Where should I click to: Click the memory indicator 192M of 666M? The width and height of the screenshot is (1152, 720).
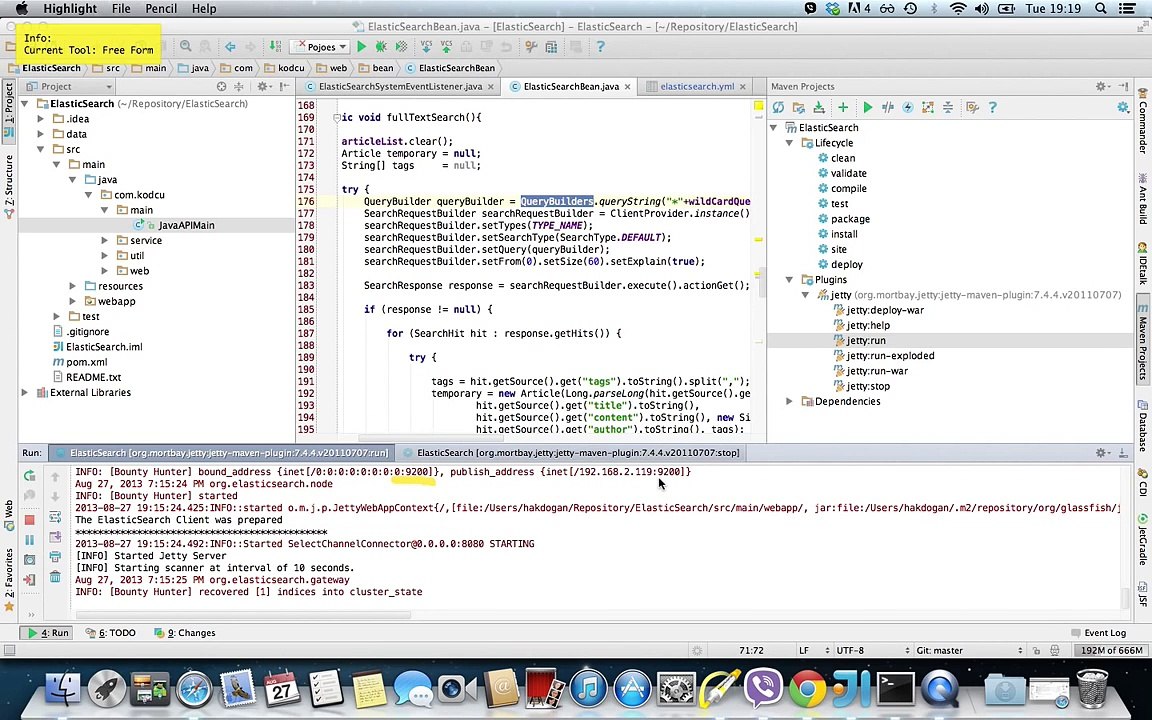coord(1112,651)
